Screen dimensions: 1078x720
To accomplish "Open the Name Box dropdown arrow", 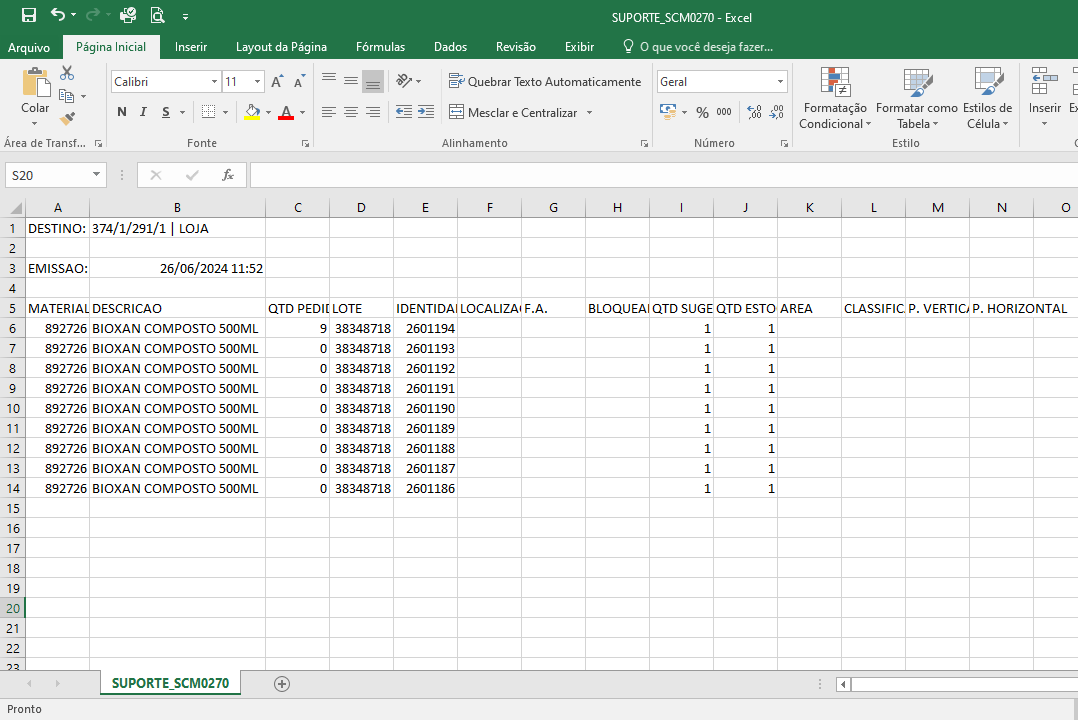I will (x=97, y=175).
